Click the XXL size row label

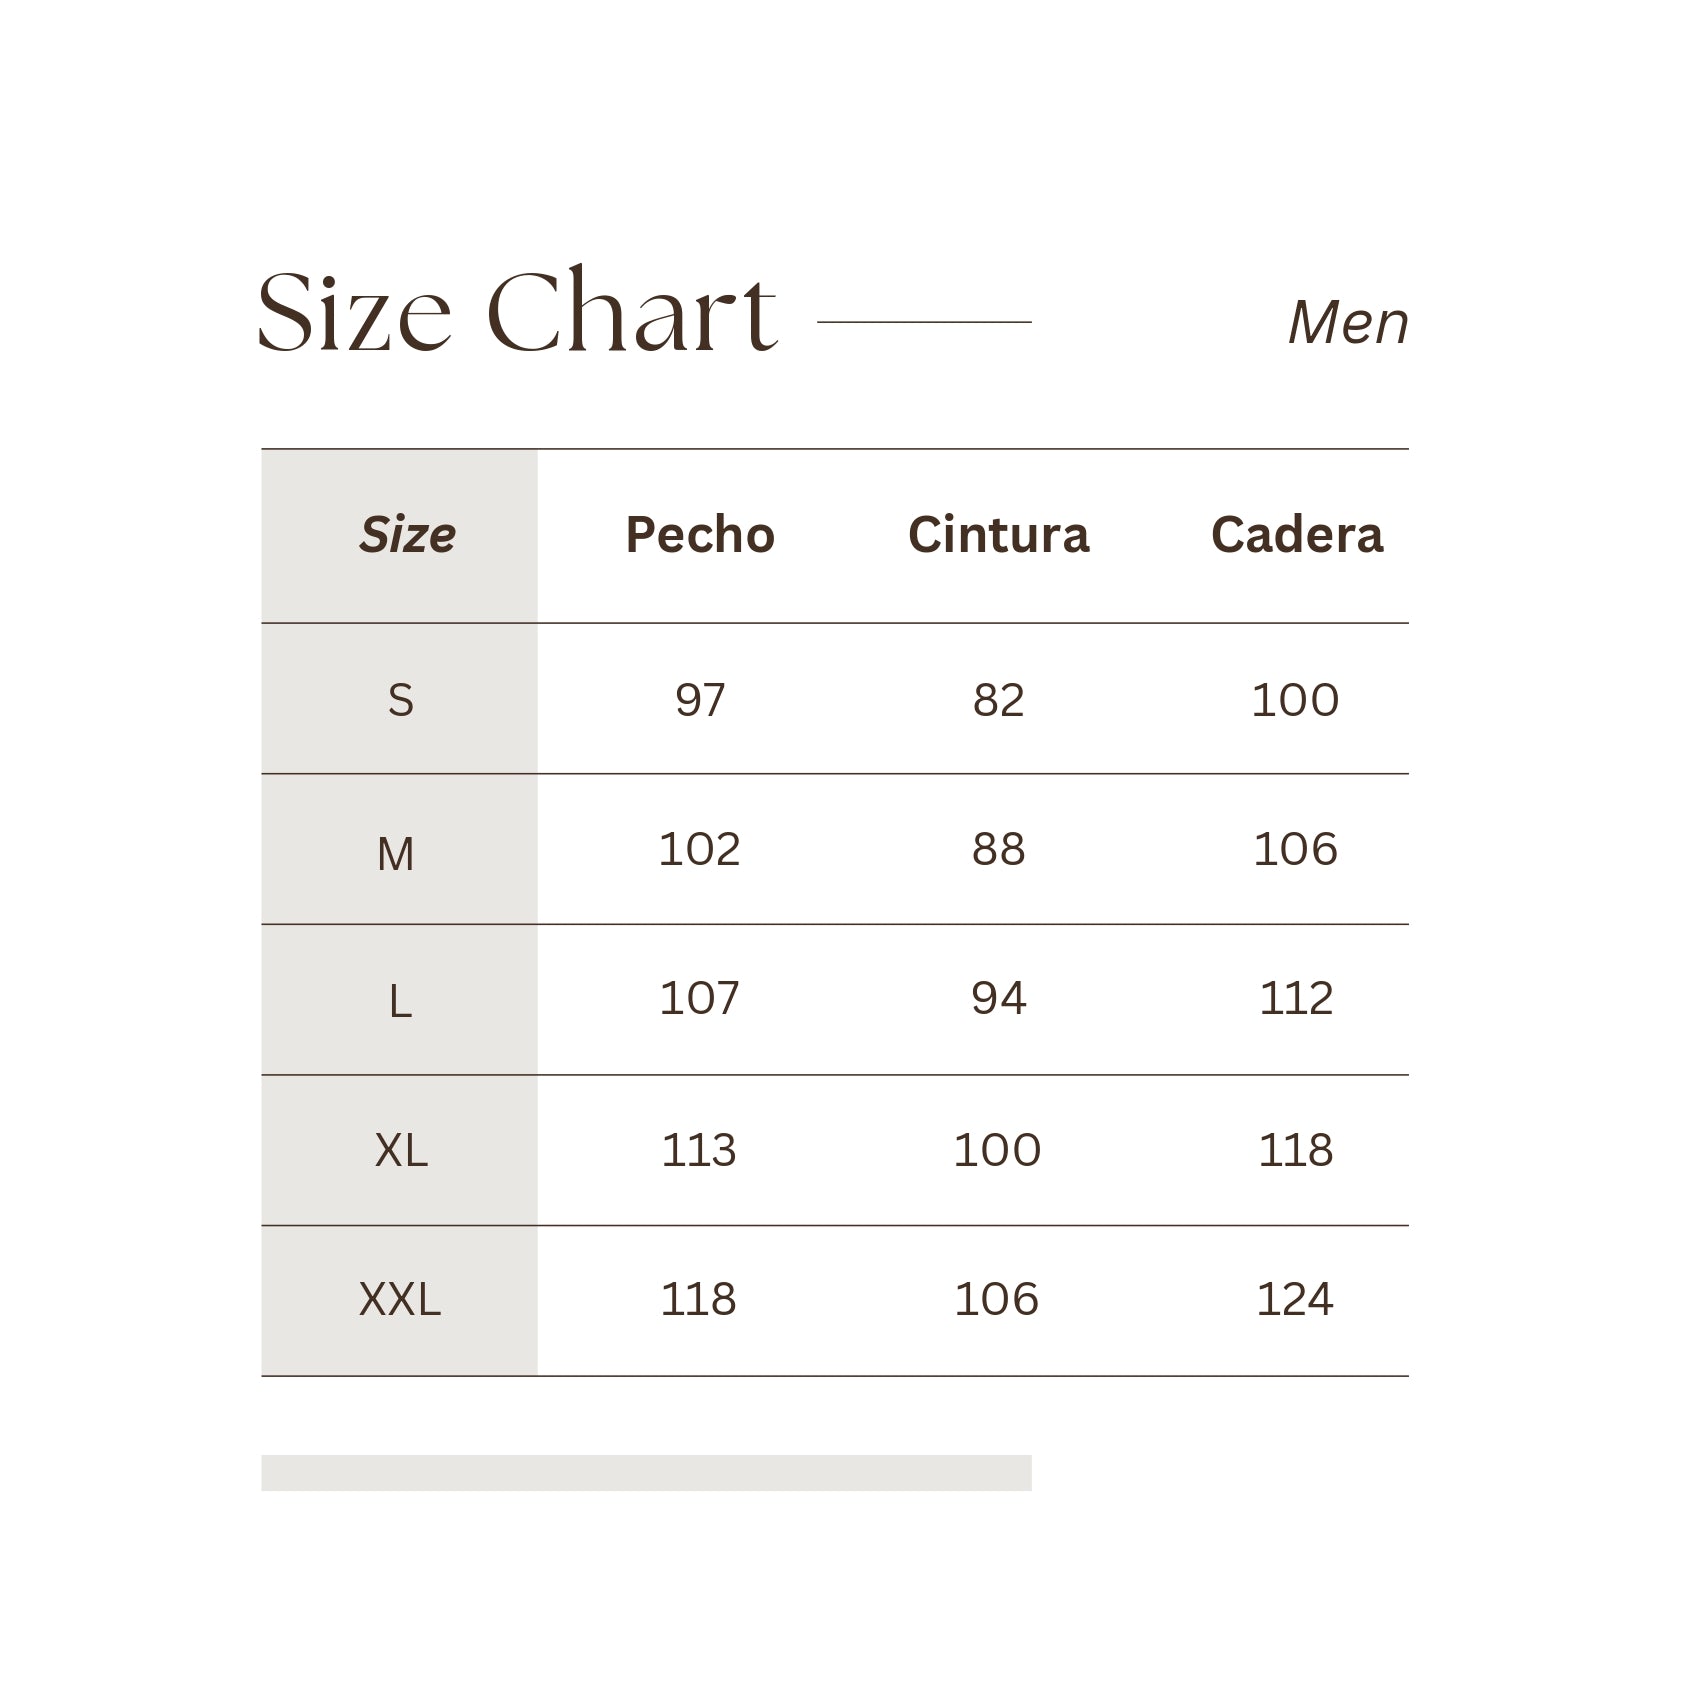pos(400,1300)
